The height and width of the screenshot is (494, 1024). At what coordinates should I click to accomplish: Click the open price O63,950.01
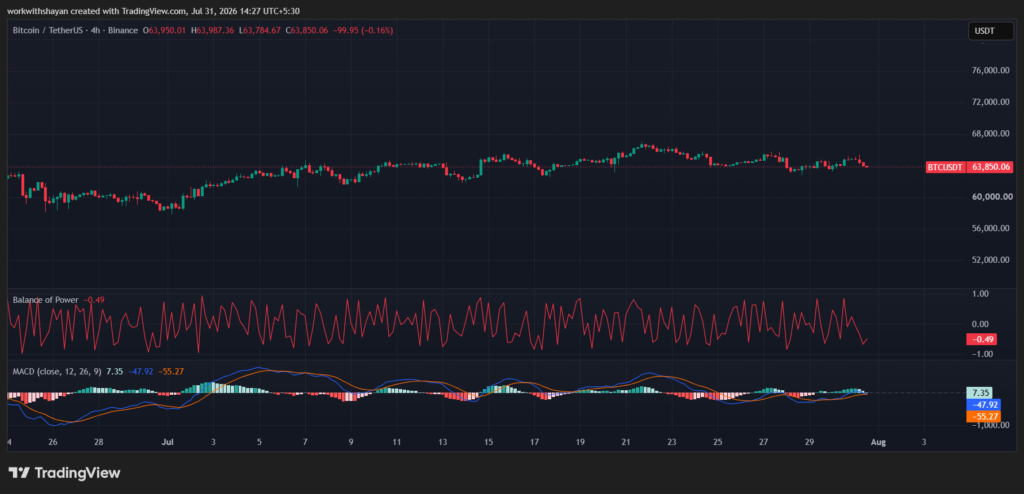[x=165, y=30]
